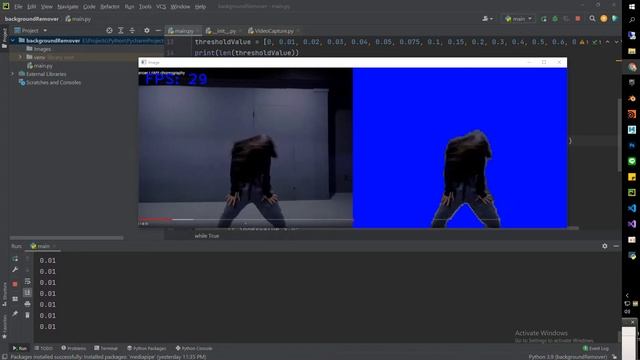
Task: Stop process with Run panel red square
Action: [15, 284]
